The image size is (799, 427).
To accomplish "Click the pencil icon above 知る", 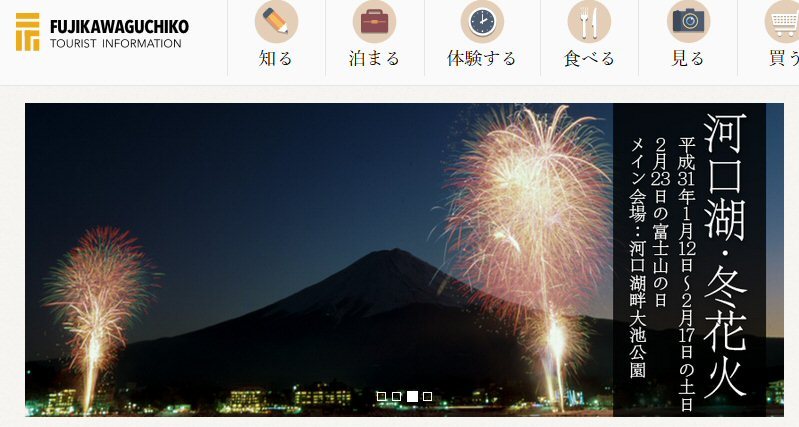I will [276, 21].
